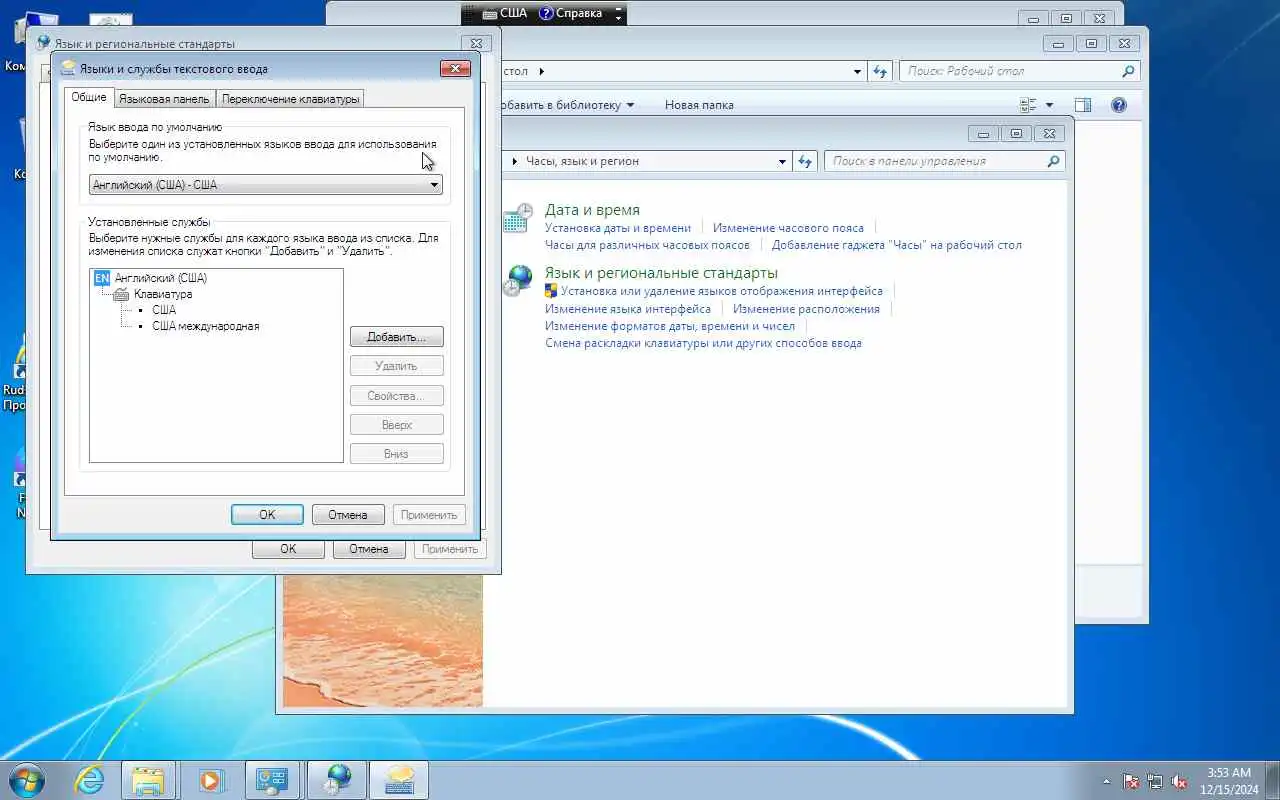The height and width of the screenshot is (800, 1280).
Task: Switch to Языковая панель tab
Action: click(x=164, y=99)
